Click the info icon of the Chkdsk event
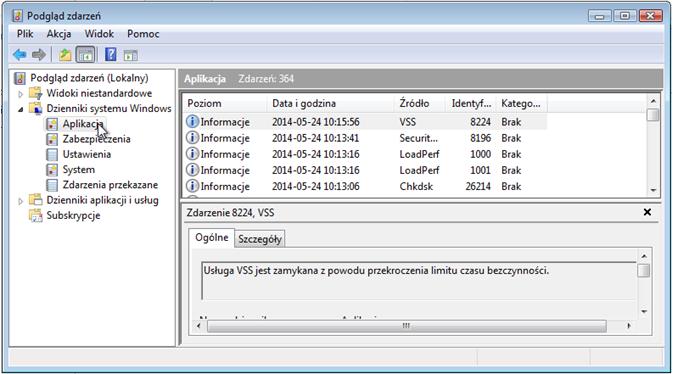The width and height of the screenshot is (673, 374). [x=192, y=186]
